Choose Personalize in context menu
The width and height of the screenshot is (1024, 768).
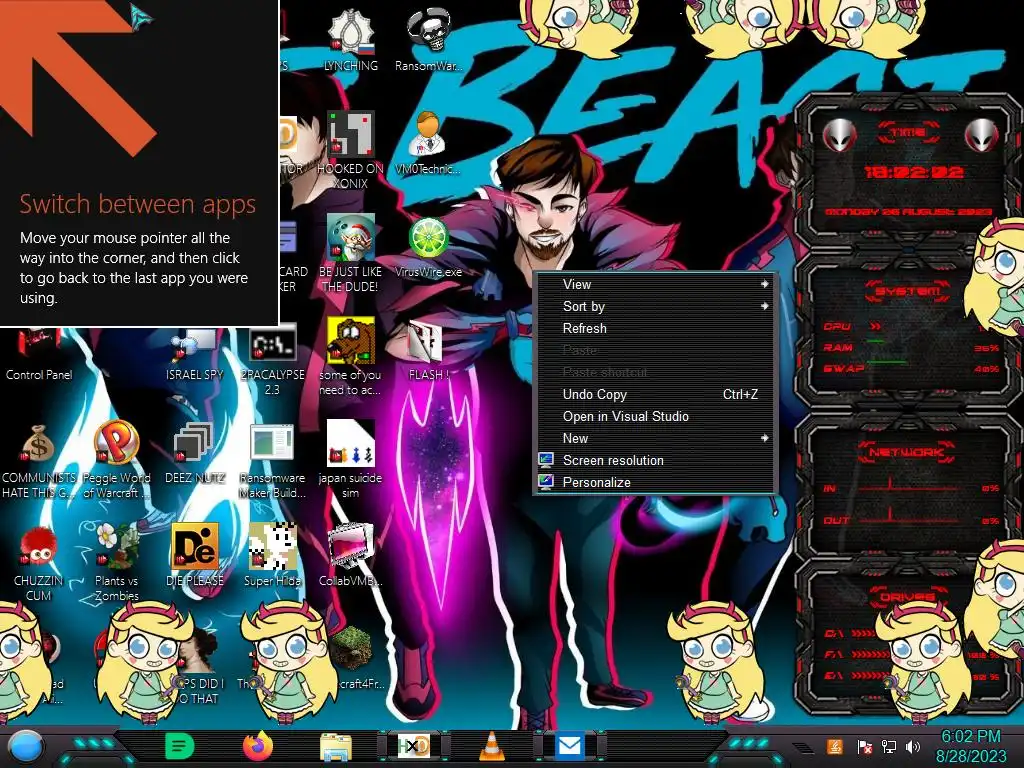tap(655, 483)
